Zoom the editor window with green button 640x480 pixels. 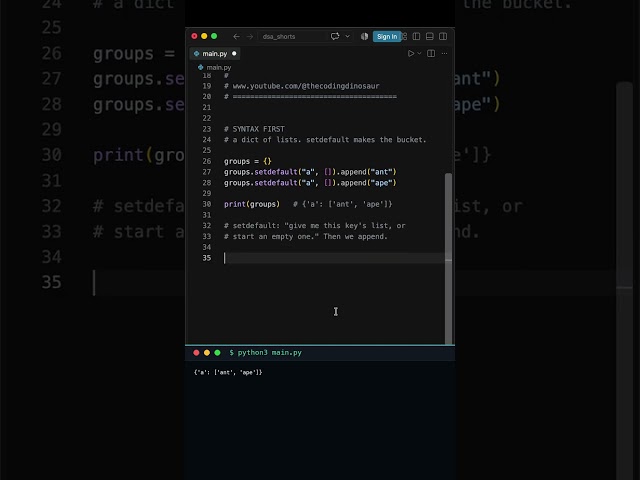pos(214,36)
